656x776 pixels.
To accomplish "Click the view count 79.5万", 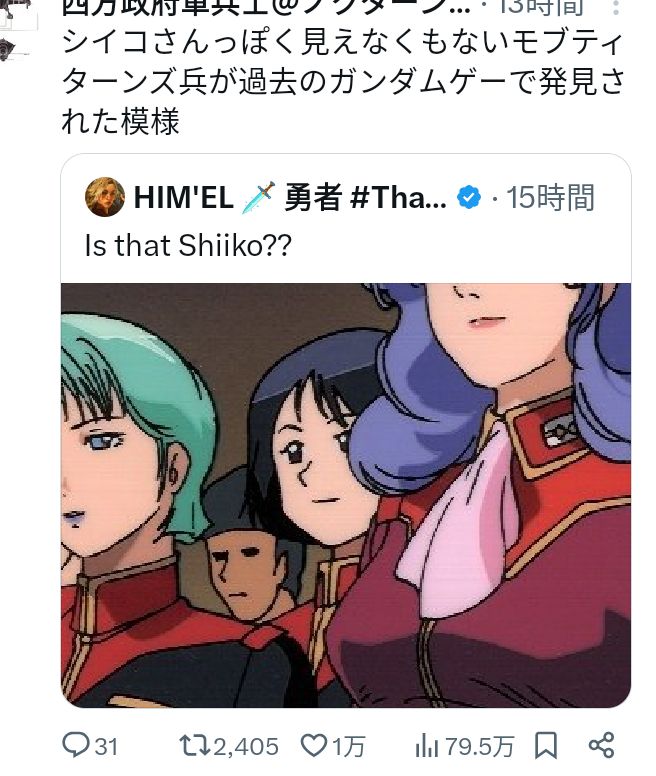I will [x=479, y=746].
